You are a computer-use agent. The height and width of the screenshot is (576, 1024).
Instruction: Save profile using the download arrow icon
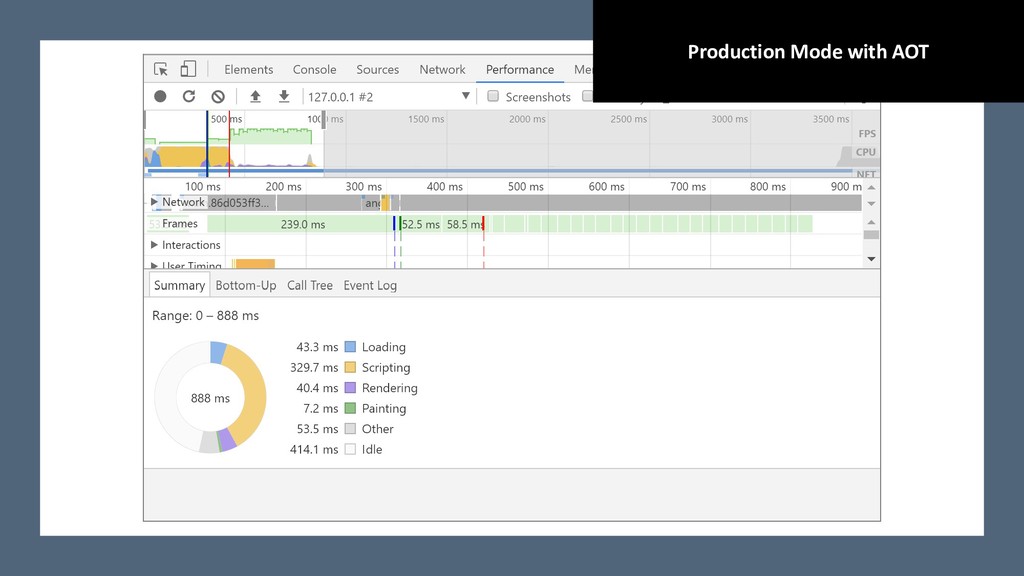pos(284,97)
